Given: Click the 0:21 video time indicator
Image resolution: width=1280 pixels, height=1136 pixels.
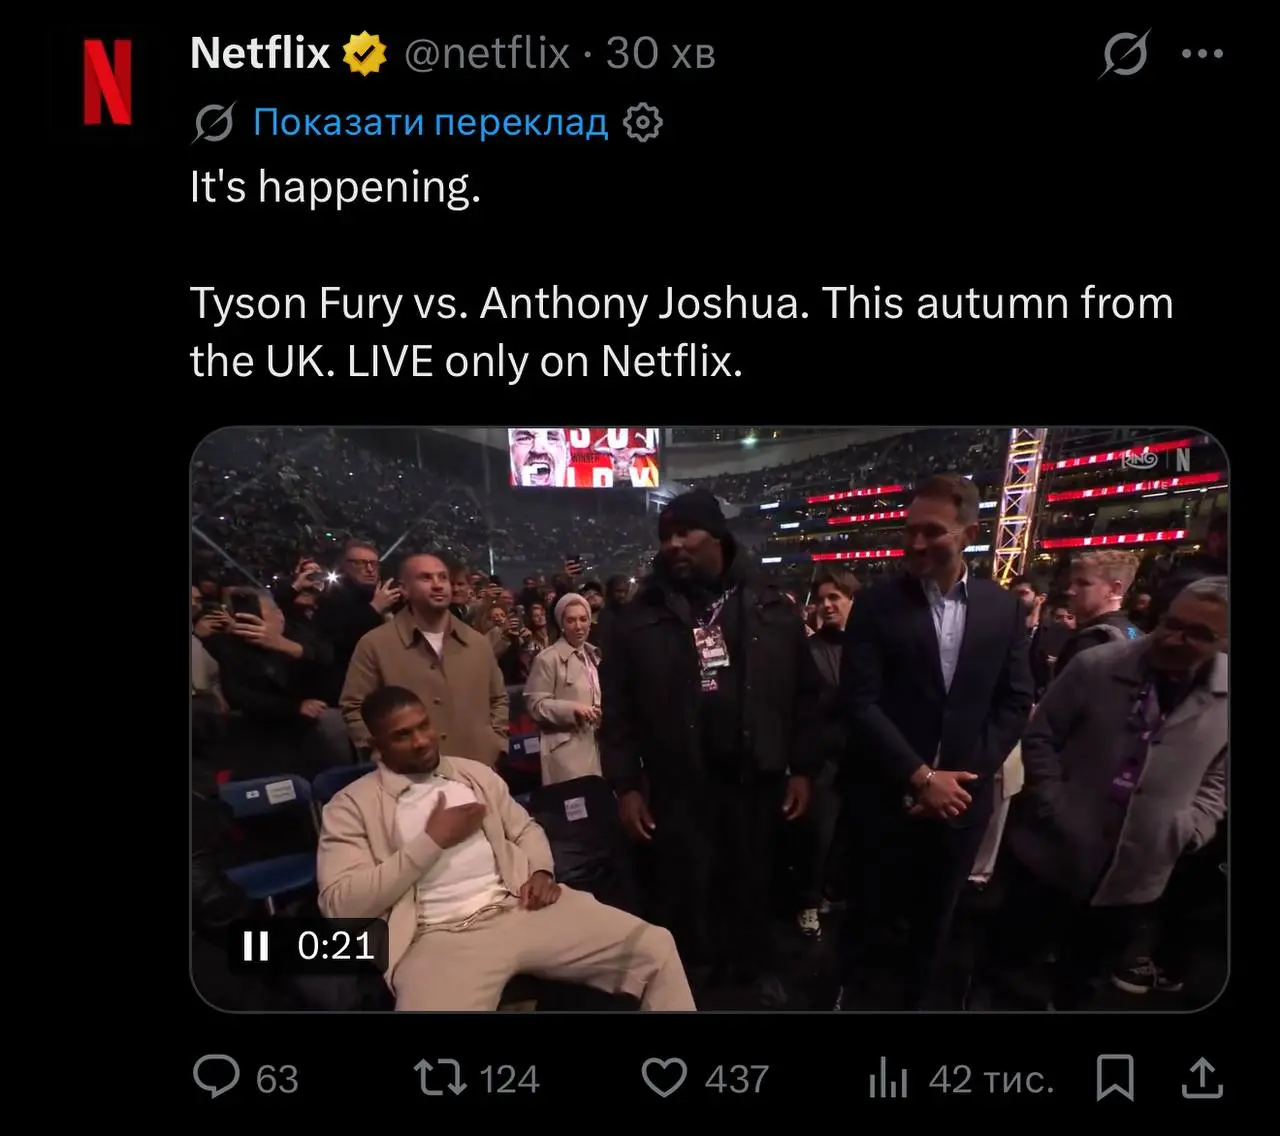Looking at the screenshot, I should (336, 946).
